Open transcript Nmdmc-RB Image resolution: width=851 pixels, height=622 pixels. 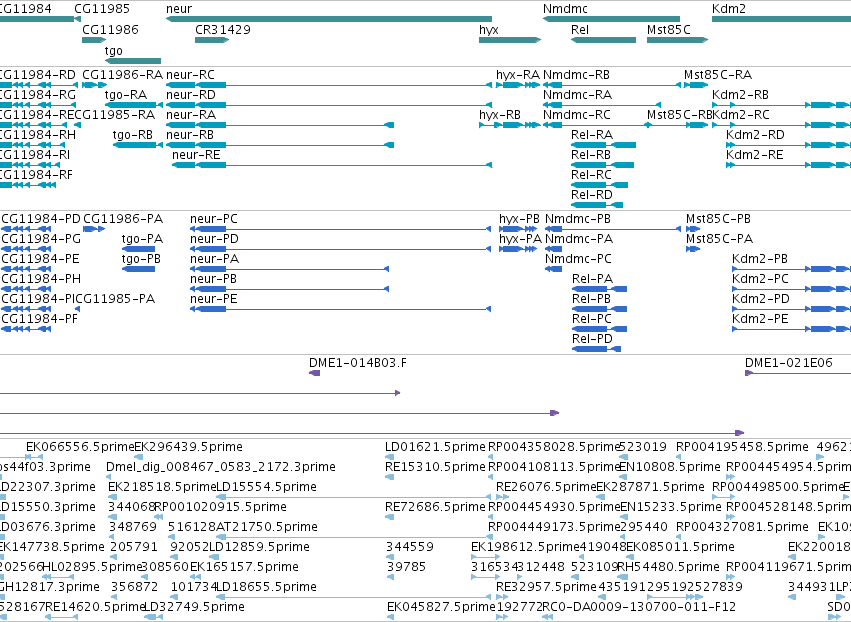pyautogui.click(x=612, y=85)
